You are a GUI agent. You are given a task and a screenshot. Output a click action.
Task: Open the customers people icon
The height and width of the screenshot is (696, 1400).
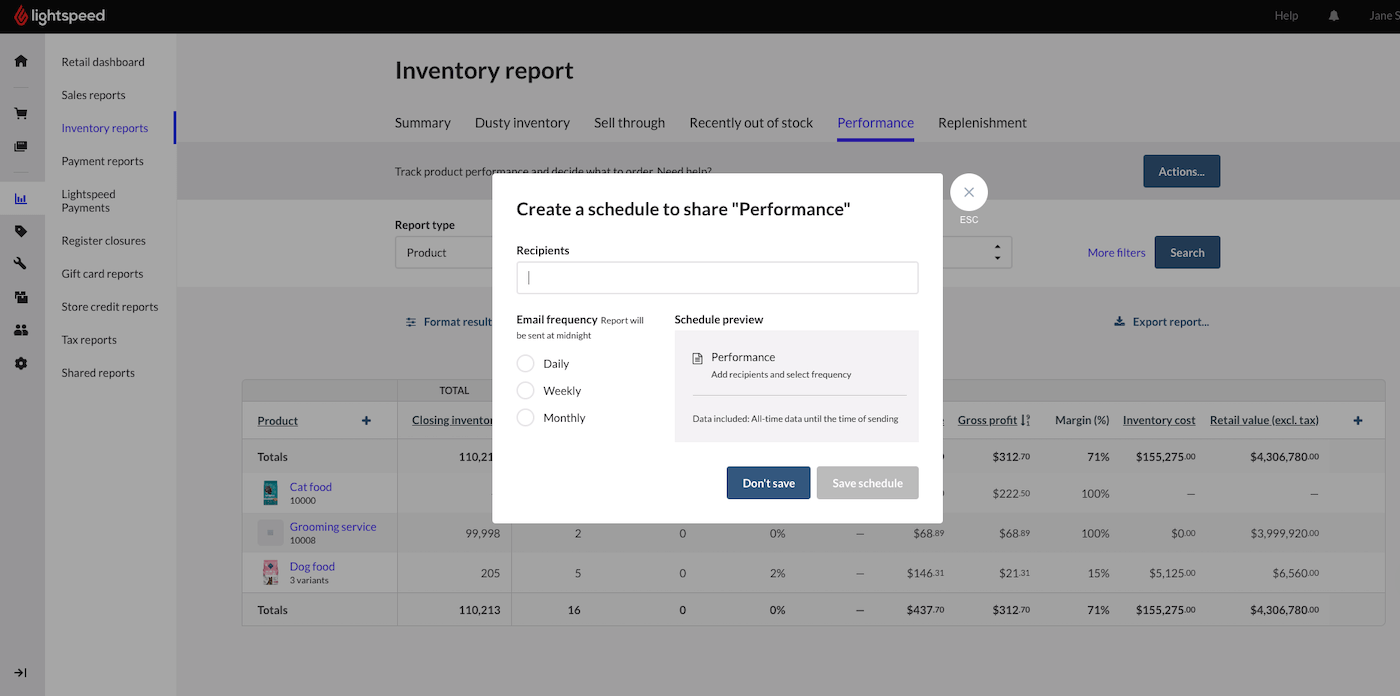tap(21, 330)
